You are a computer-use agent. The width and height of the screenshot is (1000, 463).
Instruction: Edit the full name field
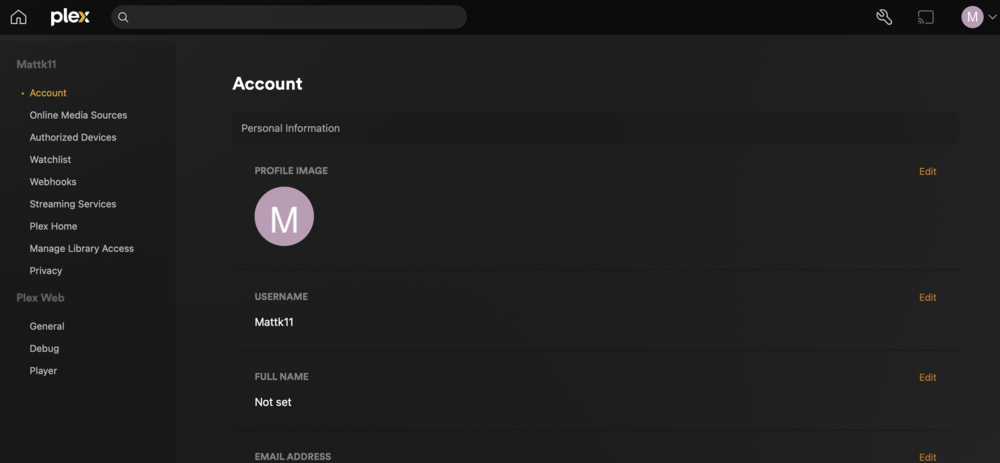pos(927,378)
